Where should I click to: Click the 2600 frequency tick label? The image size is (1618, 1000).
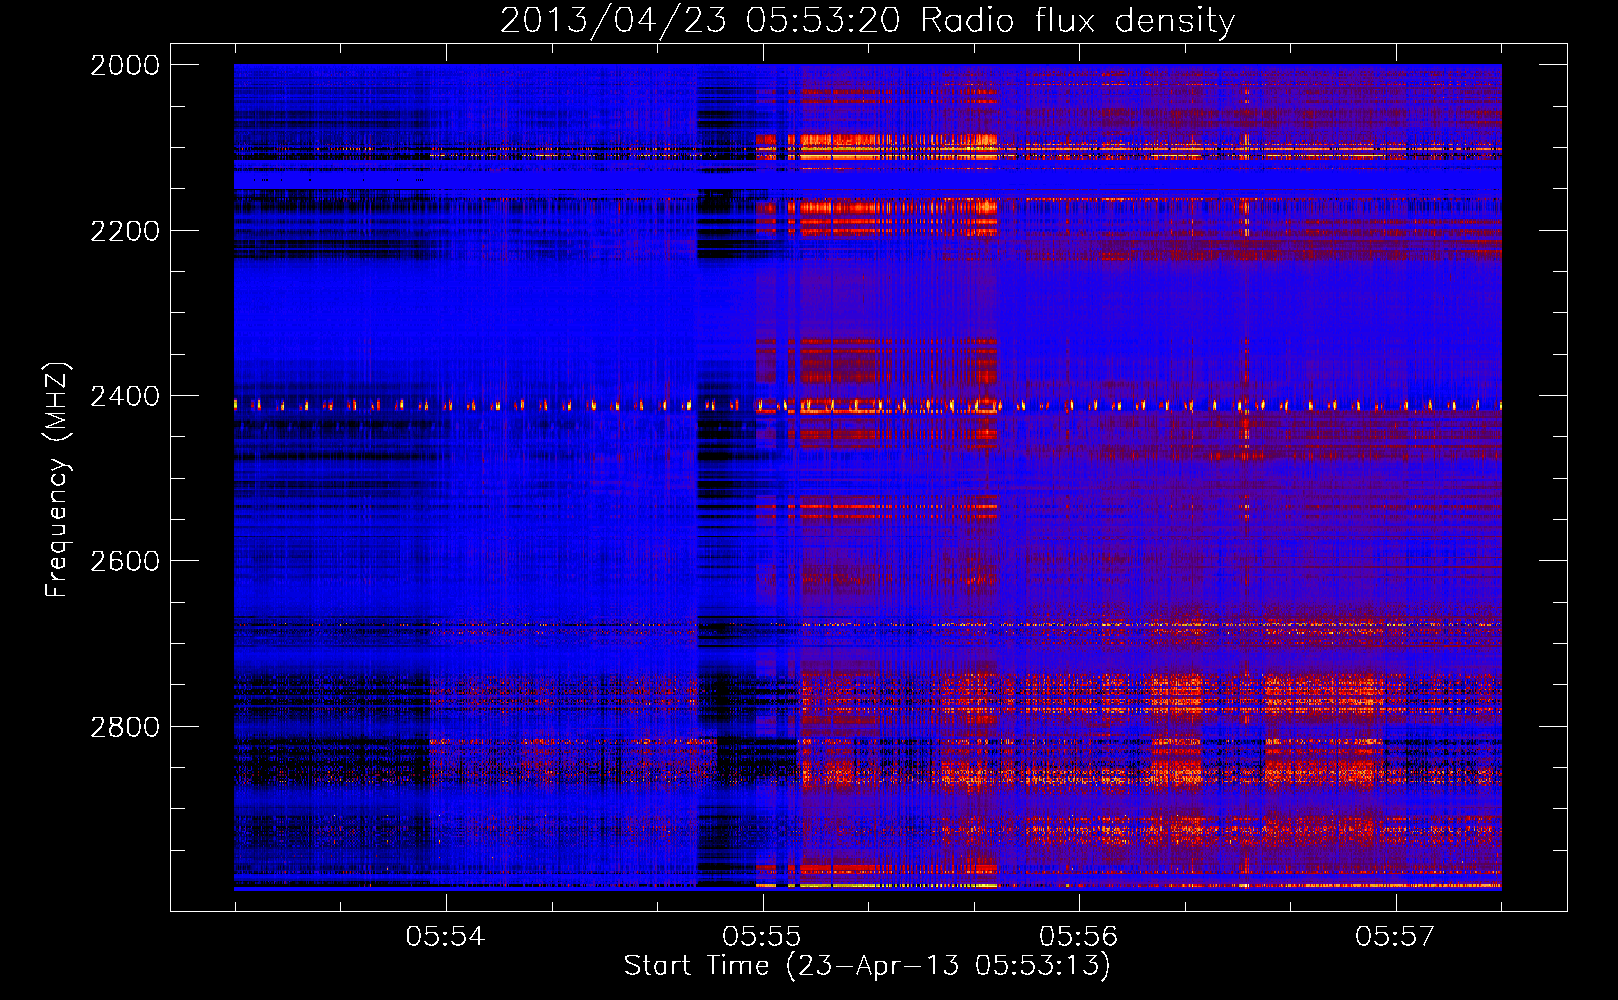(125, 561)
